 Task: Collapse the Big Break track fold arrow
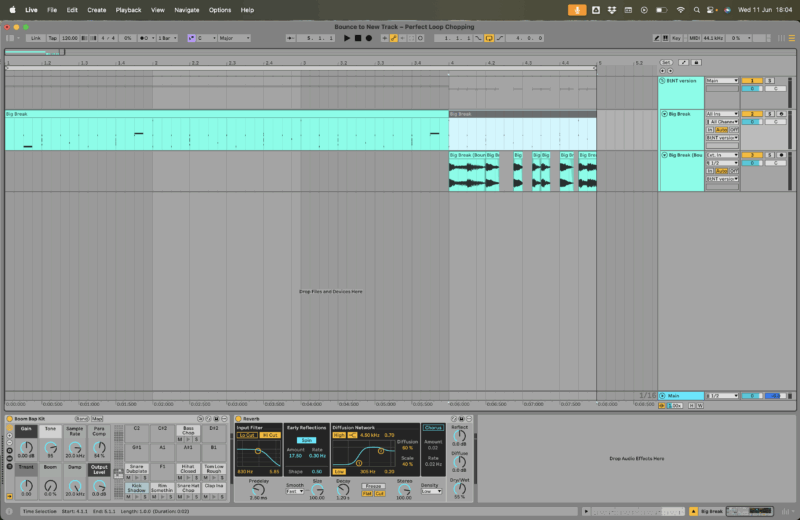tap(663, 114)
